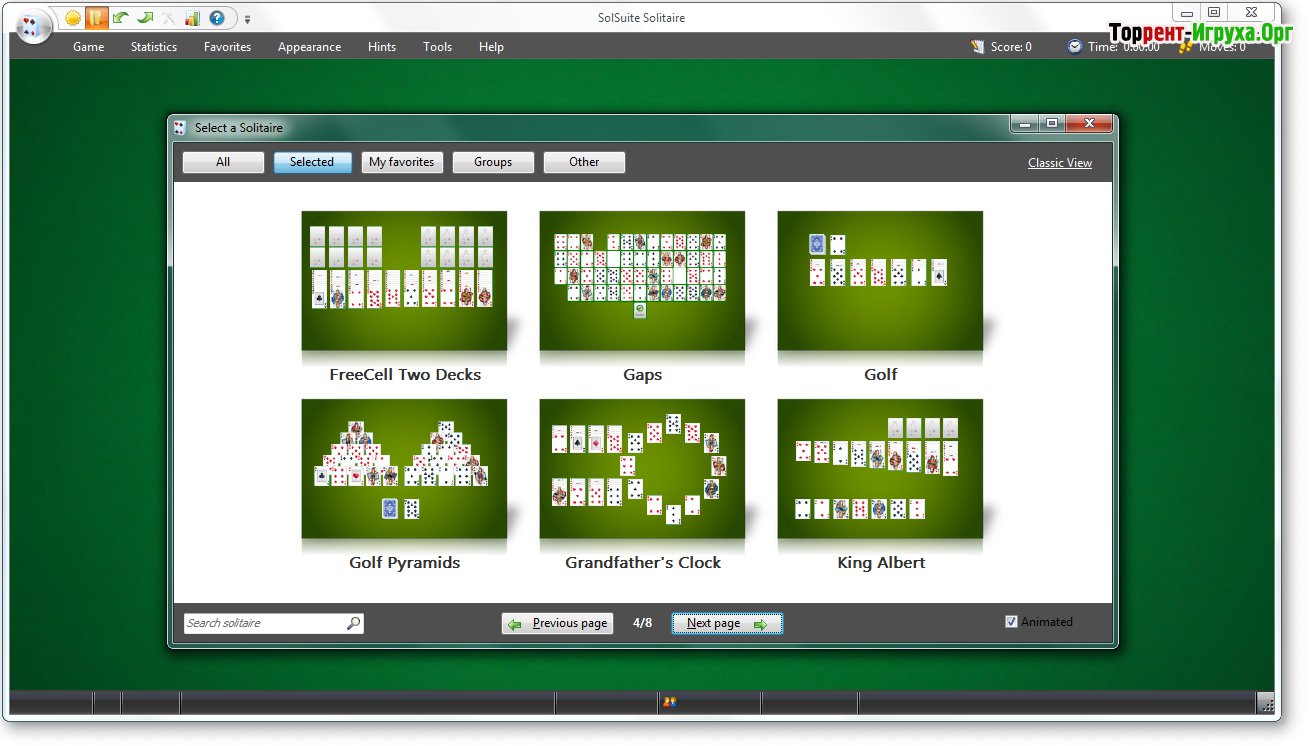Click the green undo arrow icon
The image size is (1309, 746).
click(120, 18)
